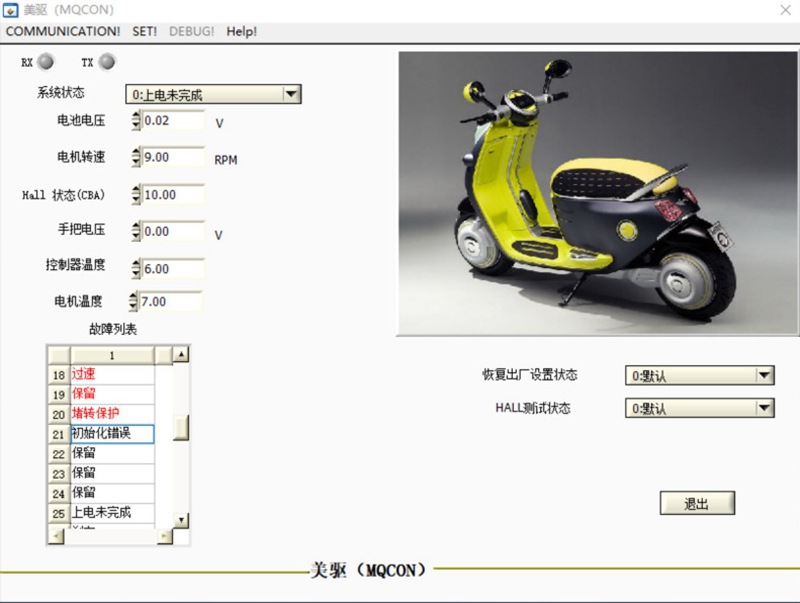The width and height of the screenshot is (800, 603).
Task: Click fault list scroll down arrow
Action: pos(181,520)
